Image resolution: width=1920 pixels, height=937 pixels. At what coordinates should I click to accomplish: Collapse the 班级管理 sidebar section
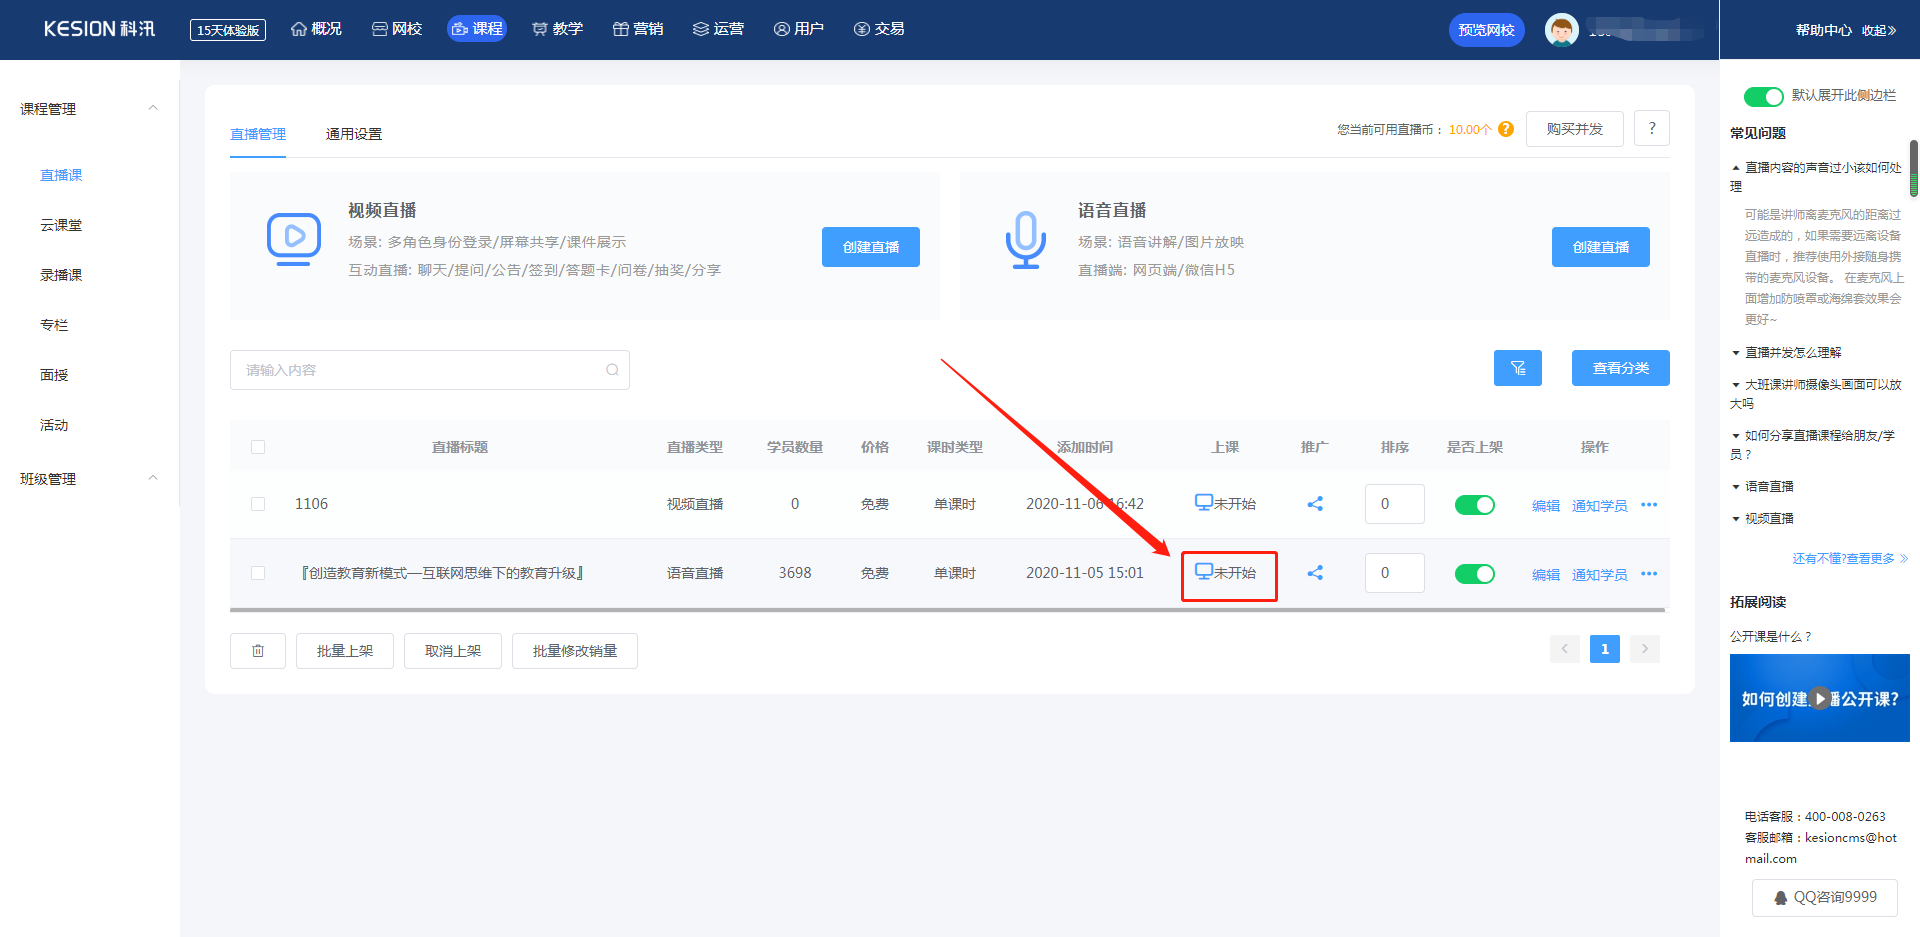click(x=153, y=478)
